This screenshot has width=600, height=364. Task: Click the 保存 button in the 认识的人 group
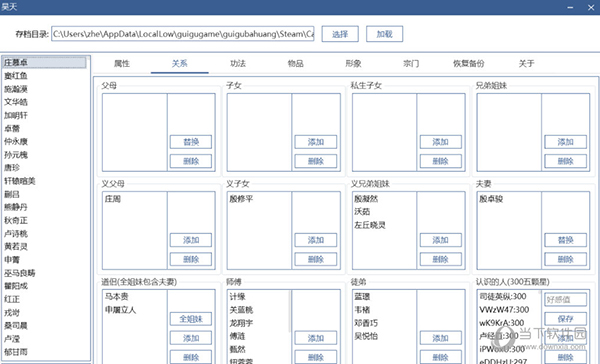(x=566, y=319)
